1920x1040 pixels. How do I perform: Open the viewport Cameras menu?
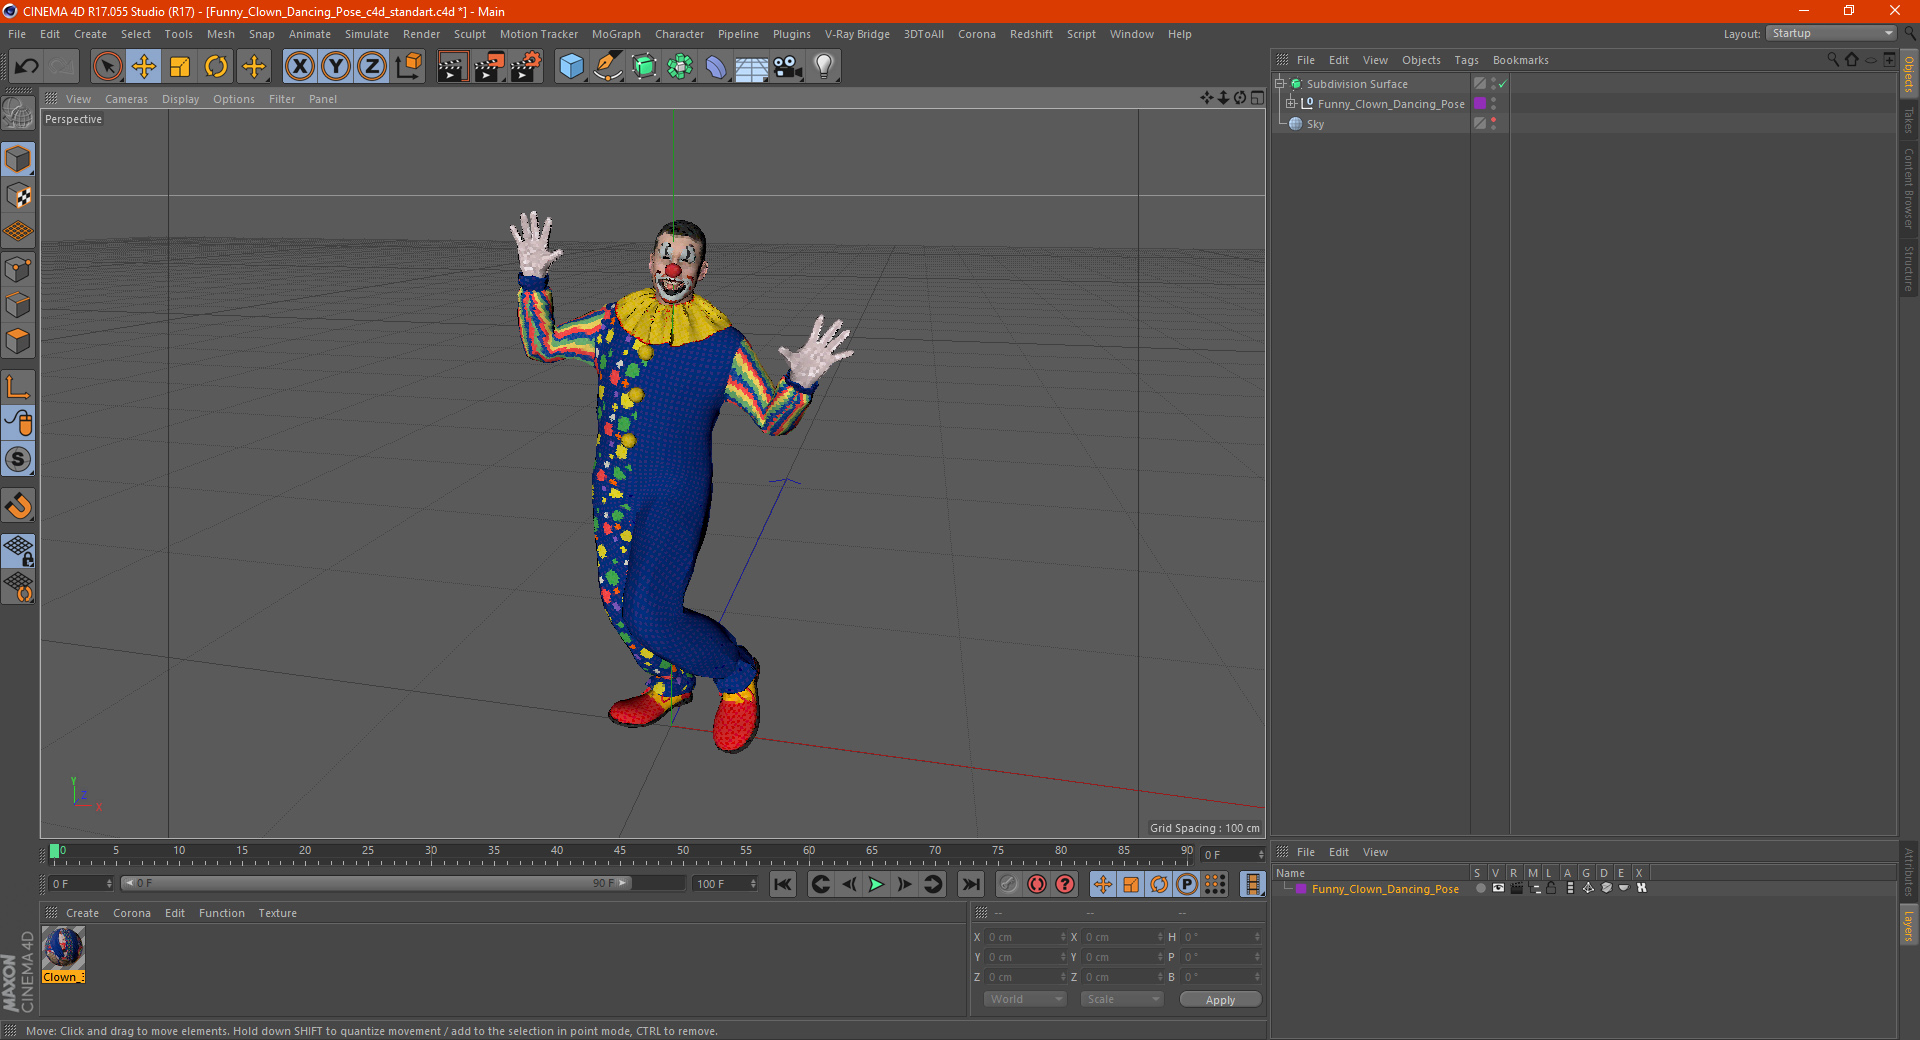pos(126,99)
